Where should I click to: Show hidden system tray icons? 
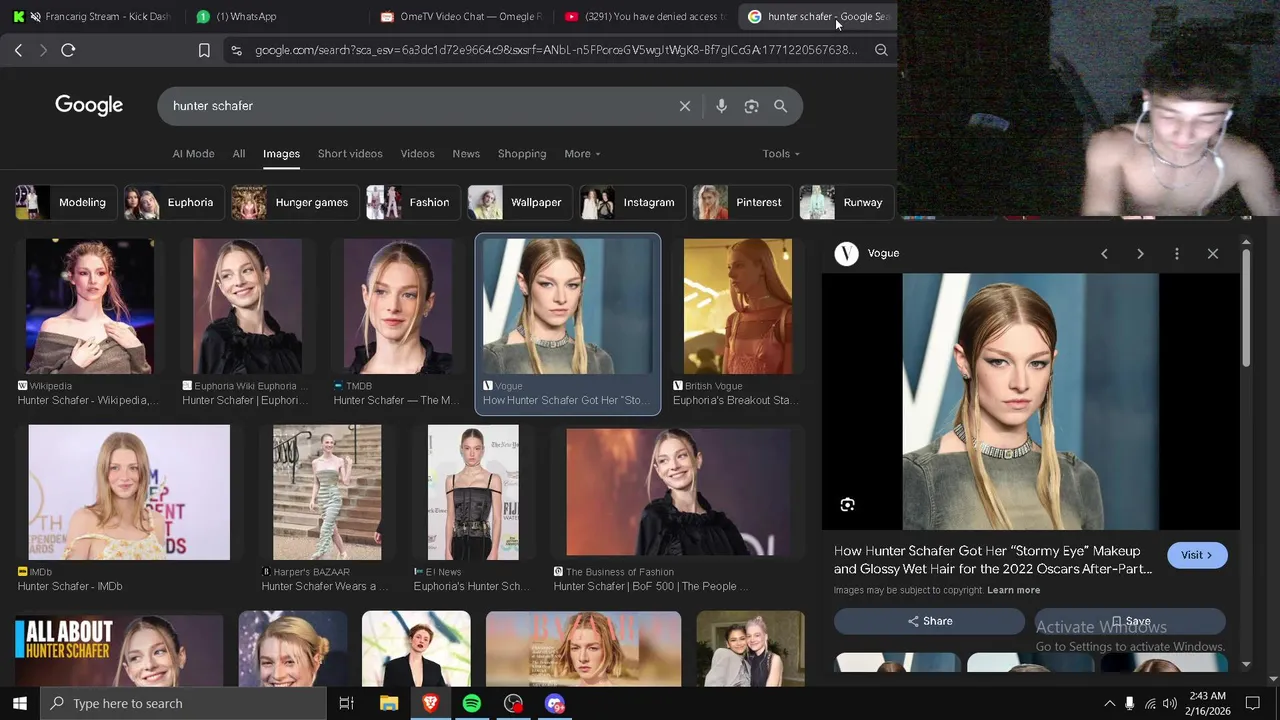click(x=1109, y=704)
